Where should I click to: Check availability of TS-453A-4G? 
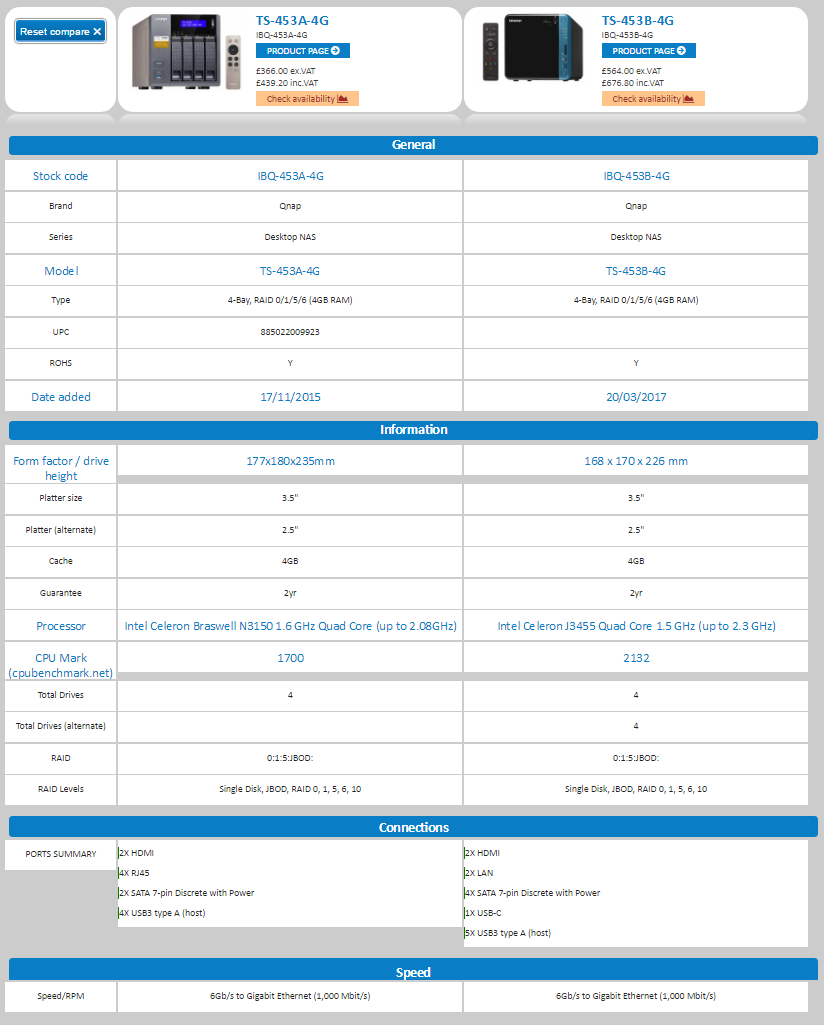tap(307, 99)
